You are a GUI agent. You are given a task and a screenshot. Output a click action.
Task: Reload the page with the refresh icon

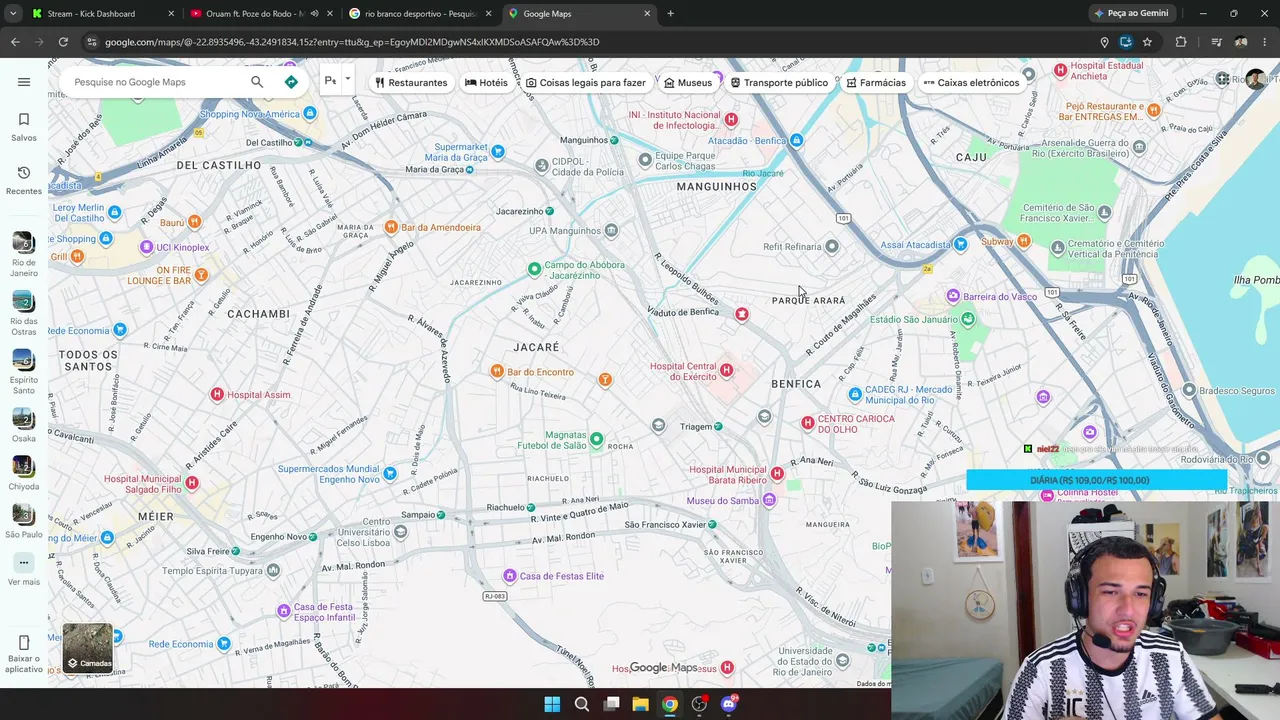63,42
